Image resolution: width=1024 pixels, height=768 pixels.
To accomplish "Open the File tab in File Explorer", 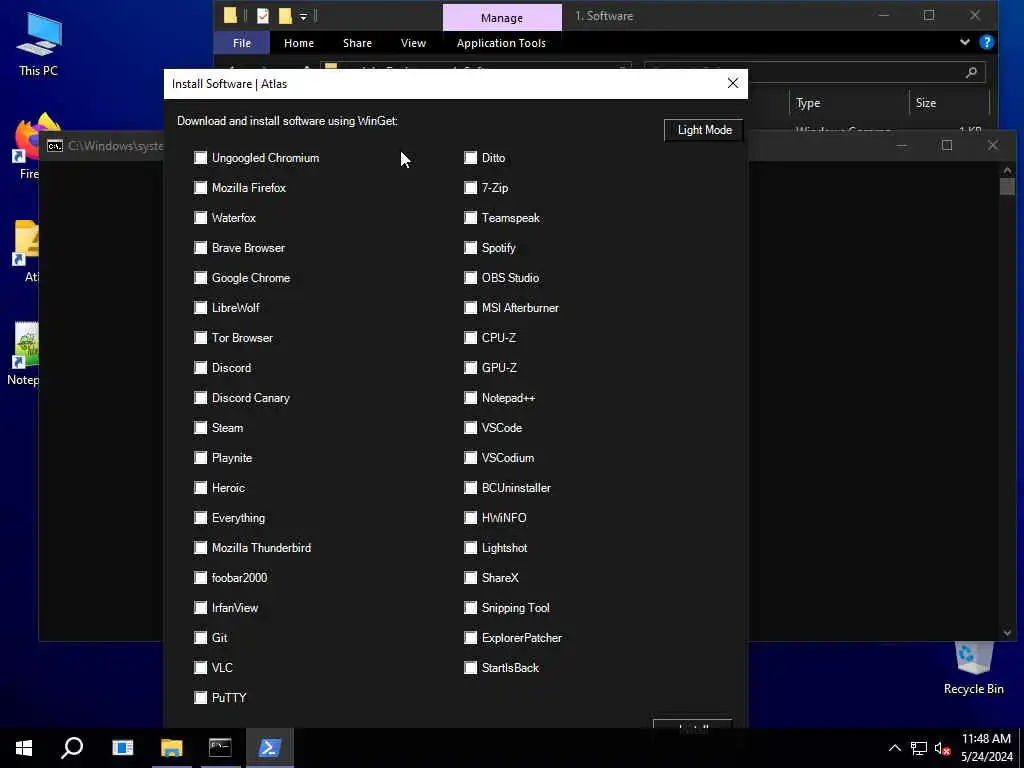I will 242,43.
